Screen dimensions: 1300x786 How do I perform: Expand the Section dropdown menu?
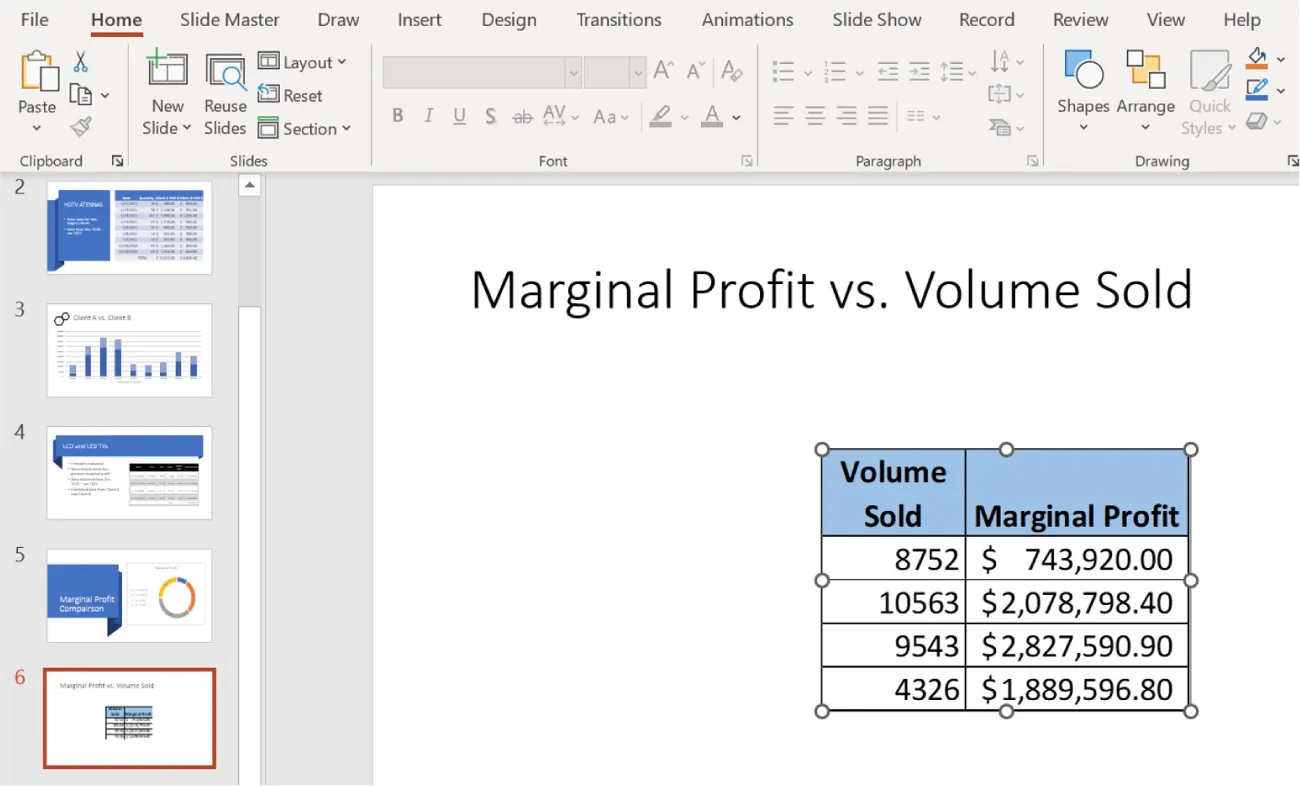pyautogui.click(x=304, y=129)
